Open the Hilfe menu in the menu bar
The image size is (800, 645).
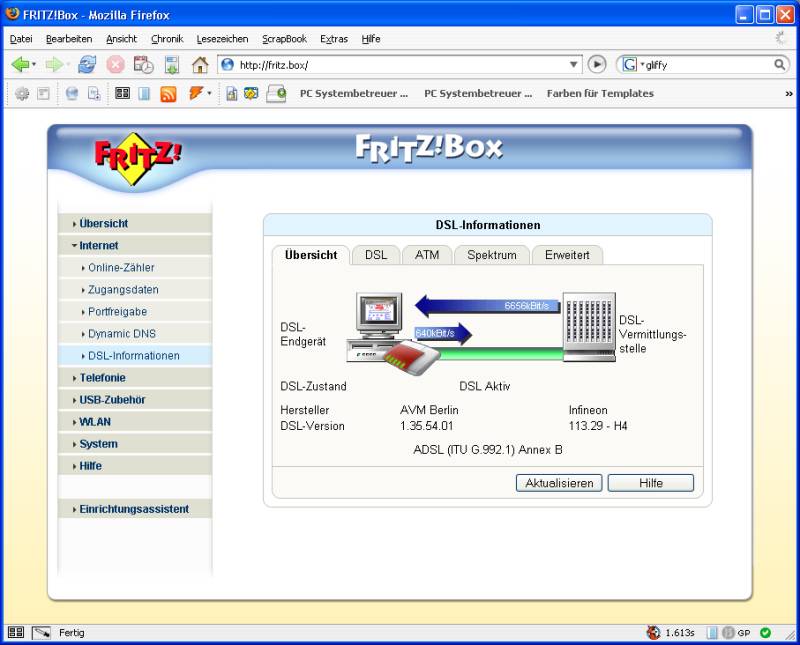(371, 39)
